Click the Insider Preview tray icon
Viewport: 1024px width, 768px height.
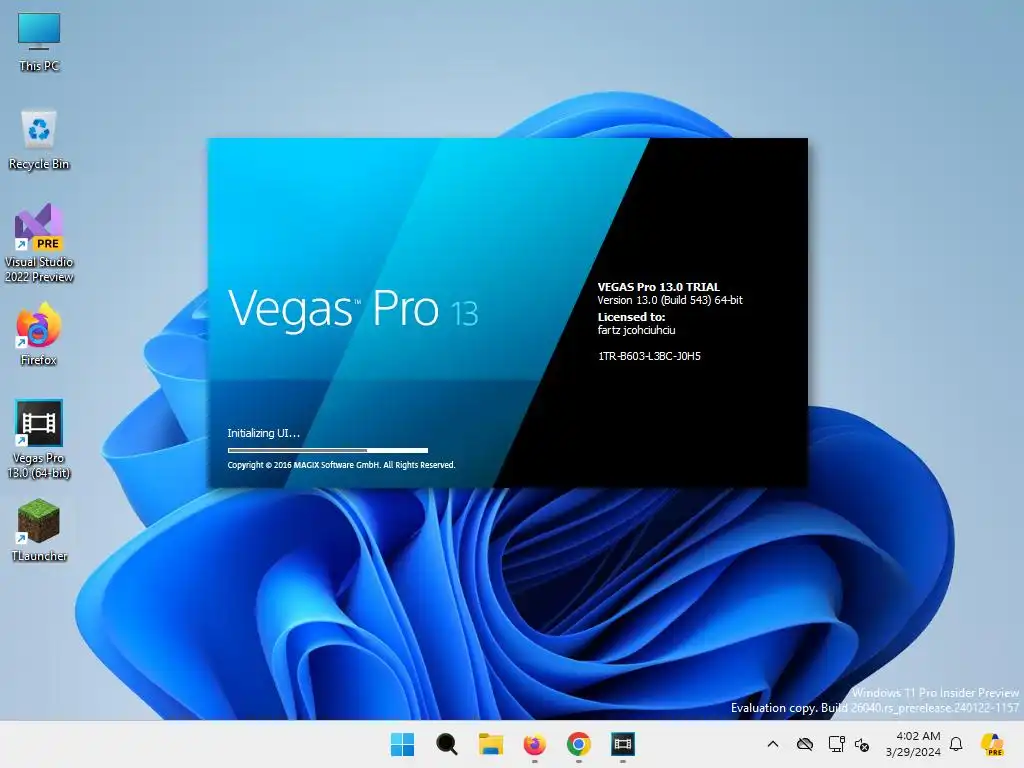pos(993,744)
